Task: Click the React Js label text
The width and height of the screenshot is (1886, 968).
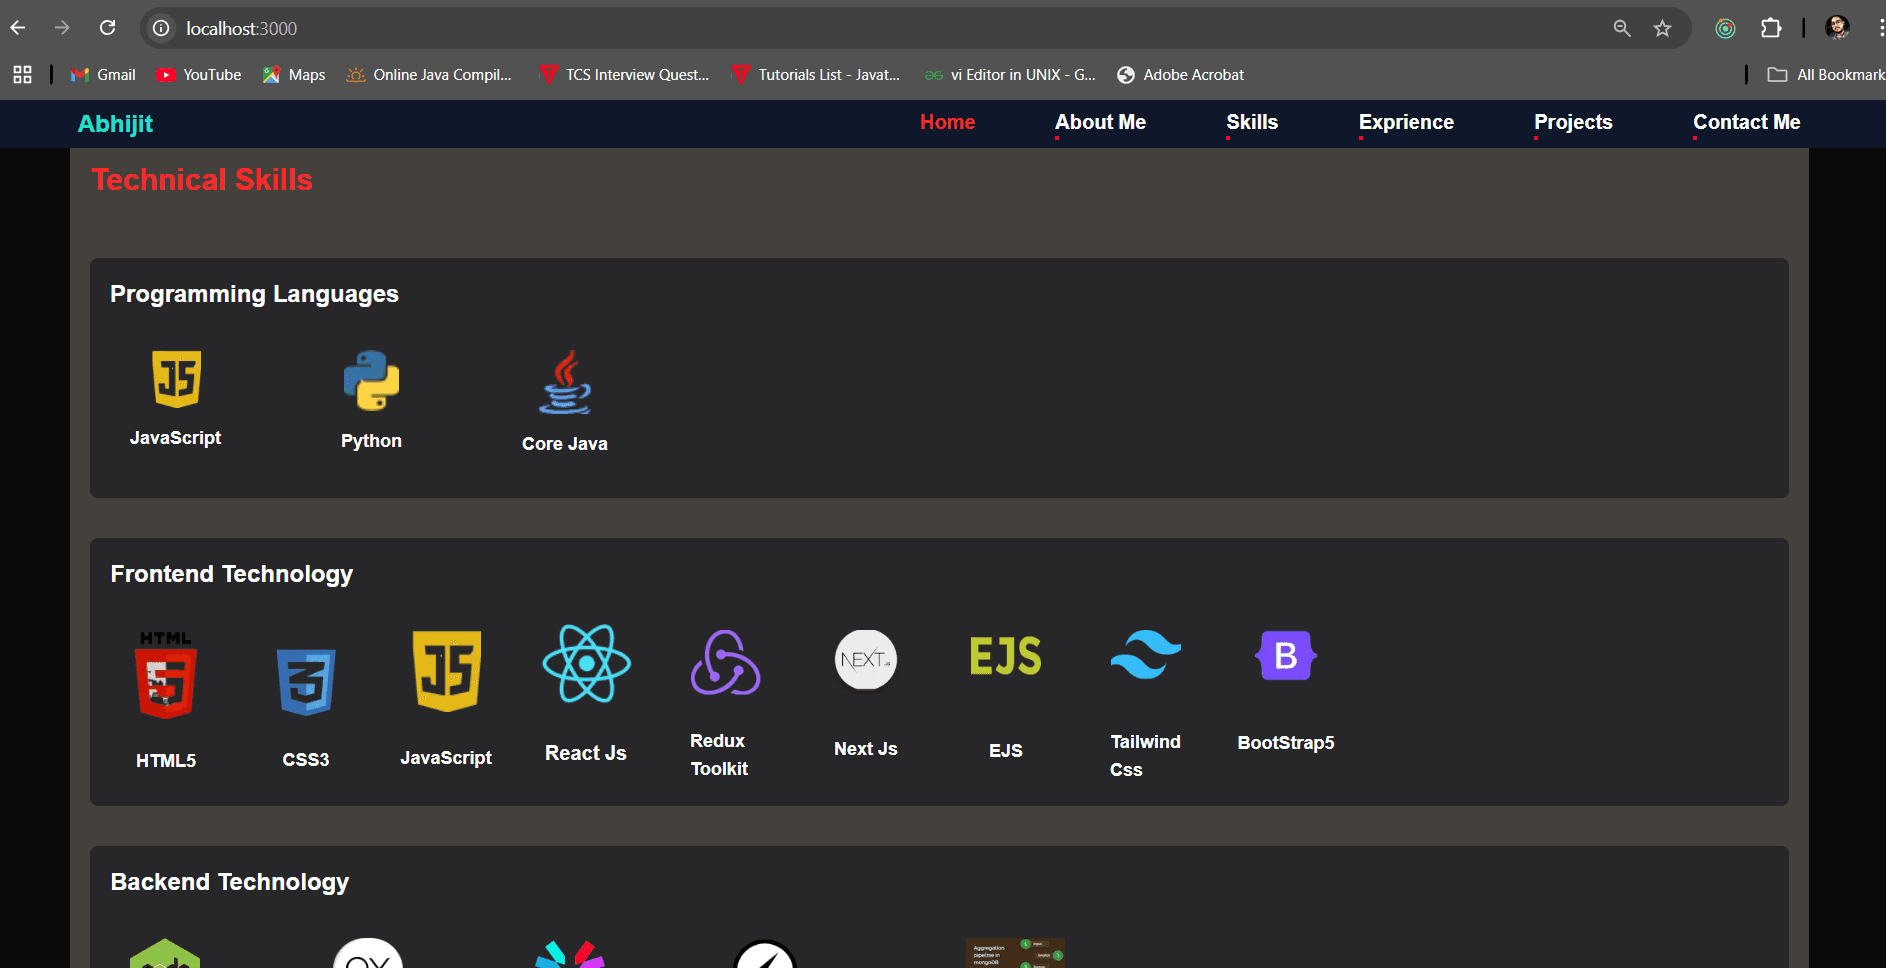Action: click(586, 753)
